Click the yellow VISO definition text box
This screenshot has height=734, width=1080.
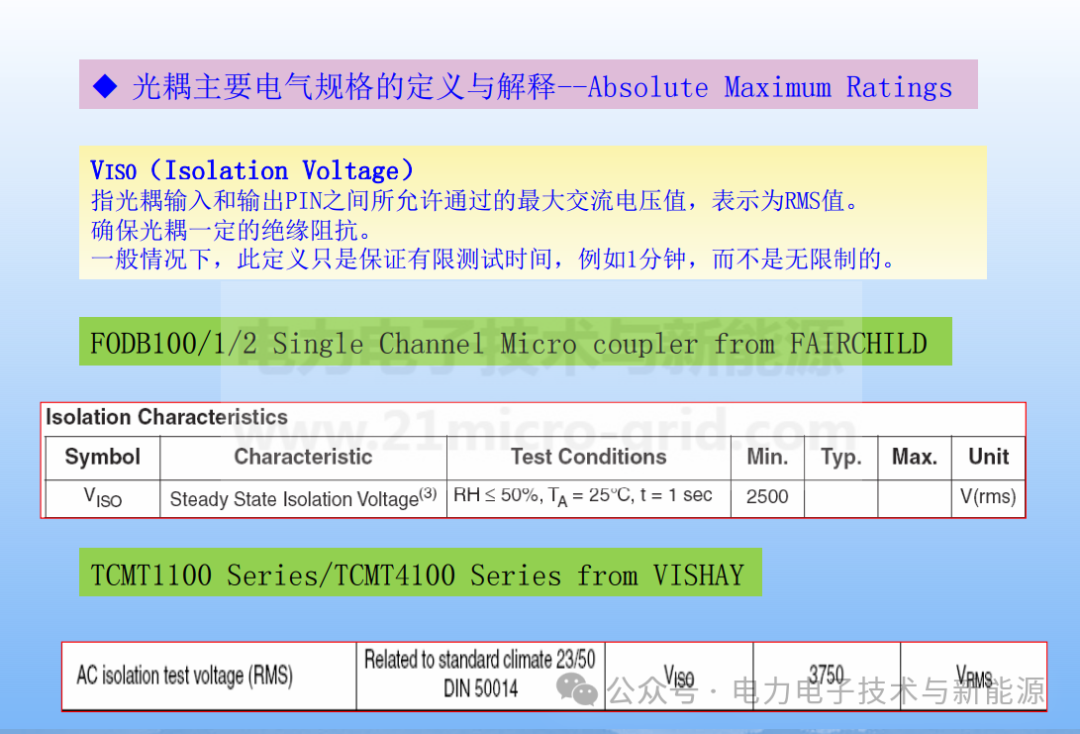(x=534, y=213)
